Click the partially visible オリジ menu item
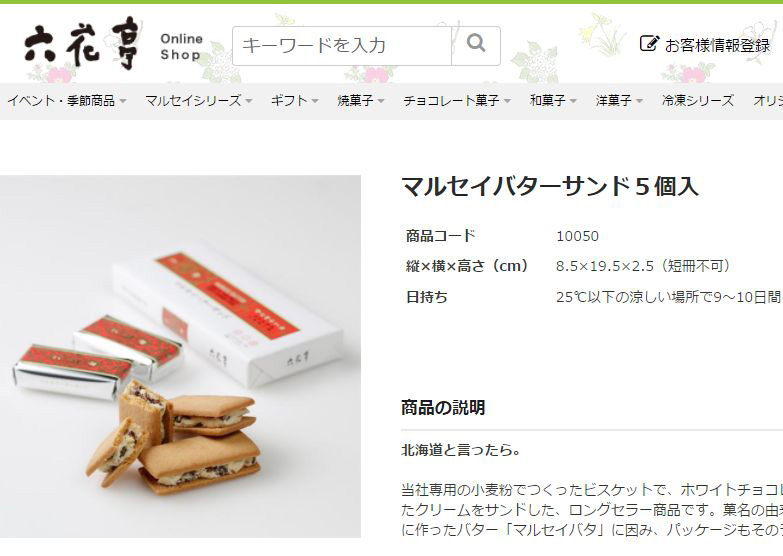 (768, 101)
